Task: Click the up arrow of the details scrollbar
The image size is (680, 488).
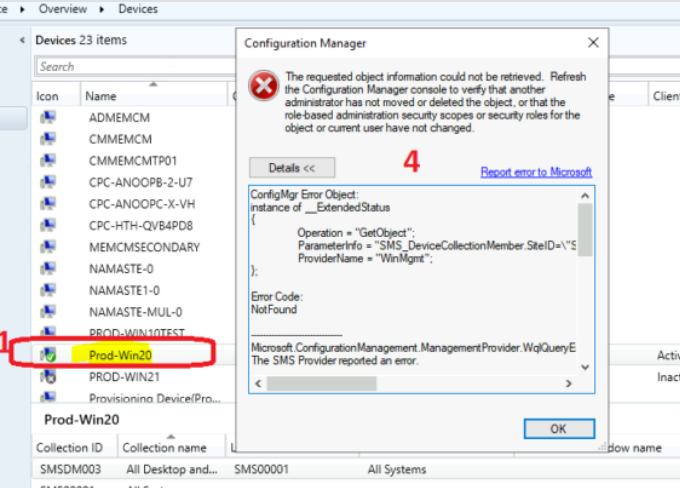Action: tap(585, 196)
